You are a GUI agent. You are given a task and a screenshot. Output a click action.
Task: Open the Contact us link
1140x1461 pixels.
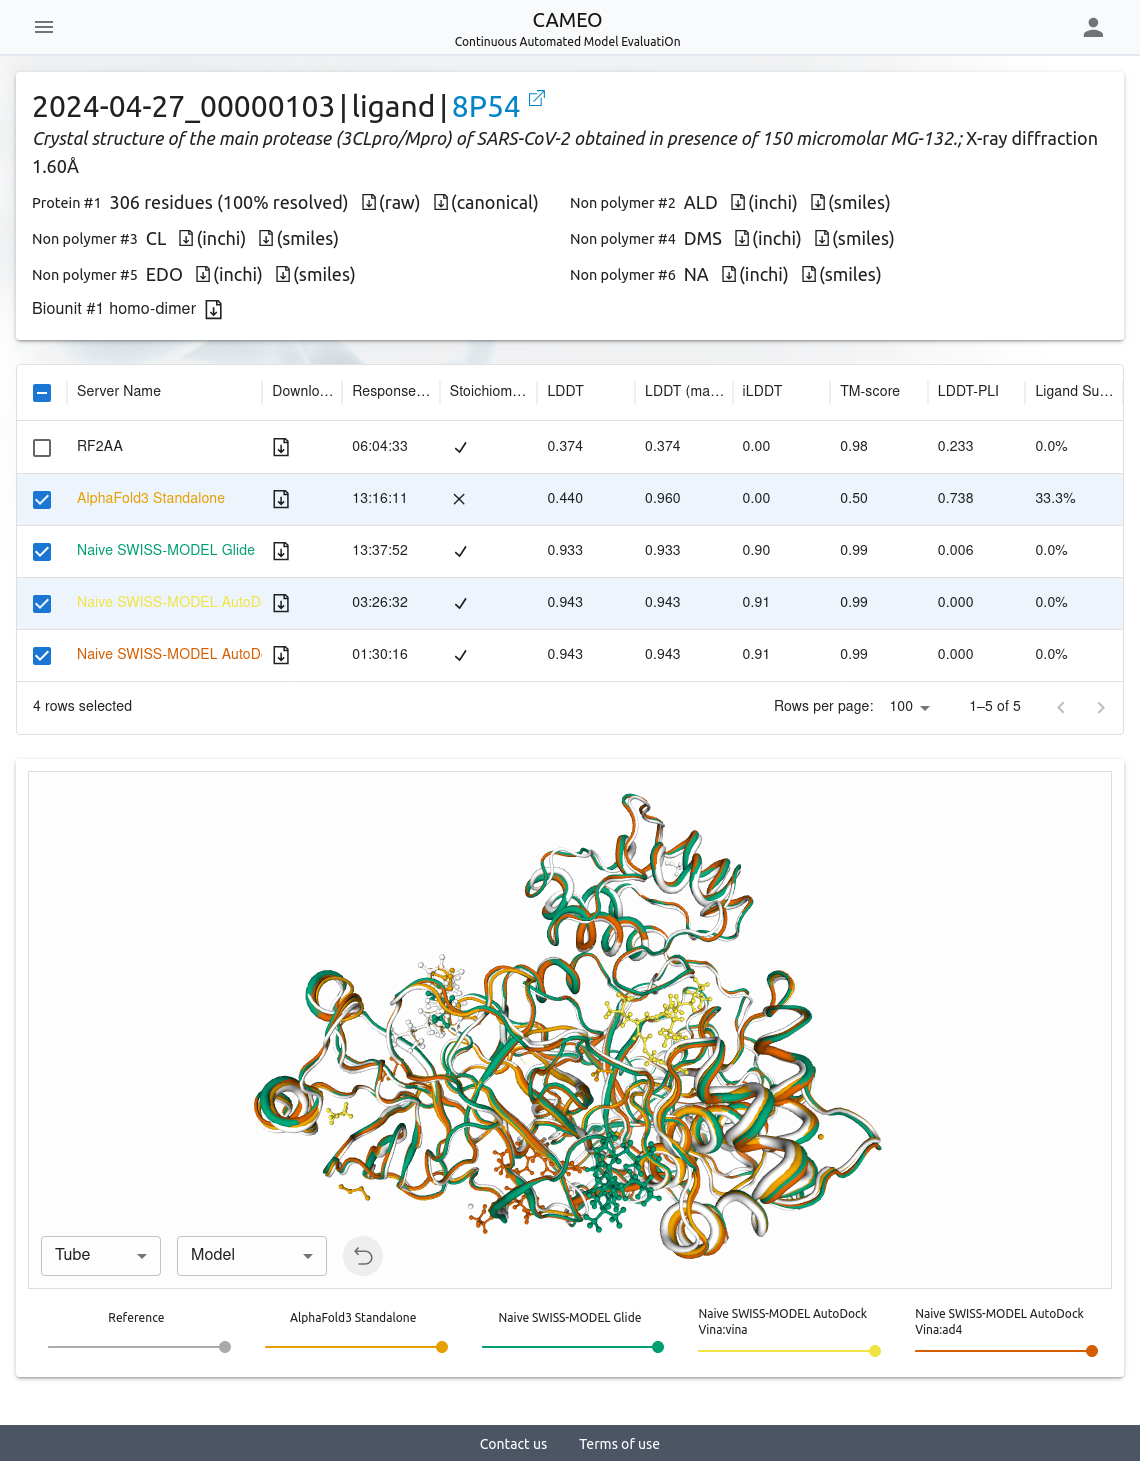(513, 1444)
